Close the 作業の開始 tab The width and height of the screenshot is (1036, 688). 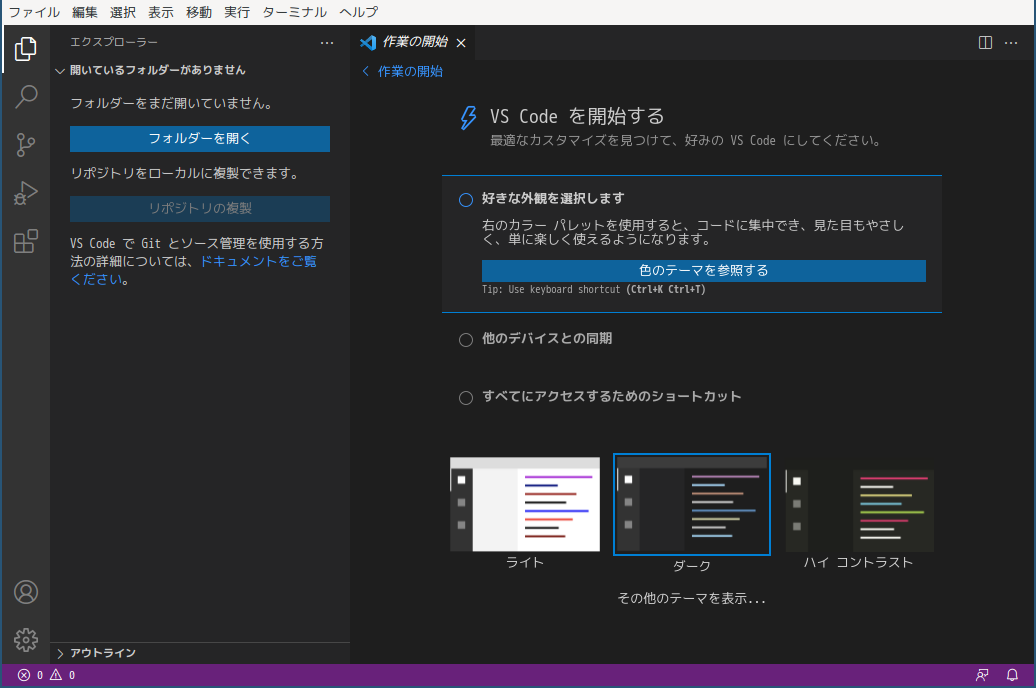click(x=461, y=43)
